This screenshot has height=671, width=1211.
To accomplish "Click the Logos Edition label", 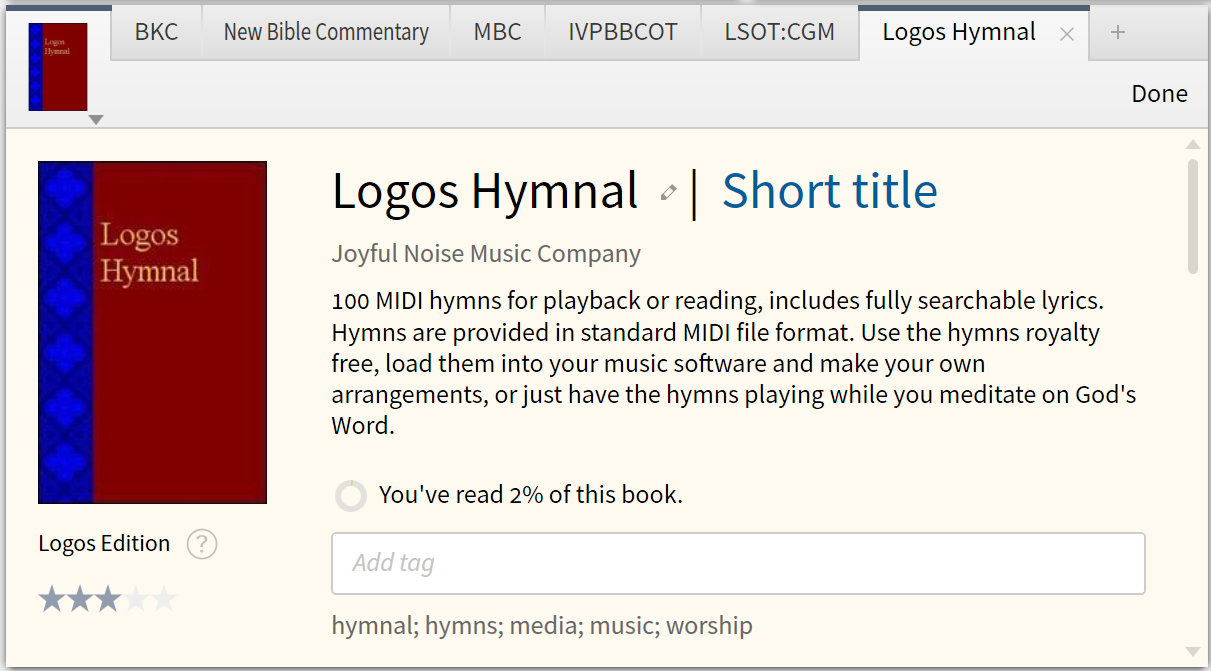I will tap(104, 544).
